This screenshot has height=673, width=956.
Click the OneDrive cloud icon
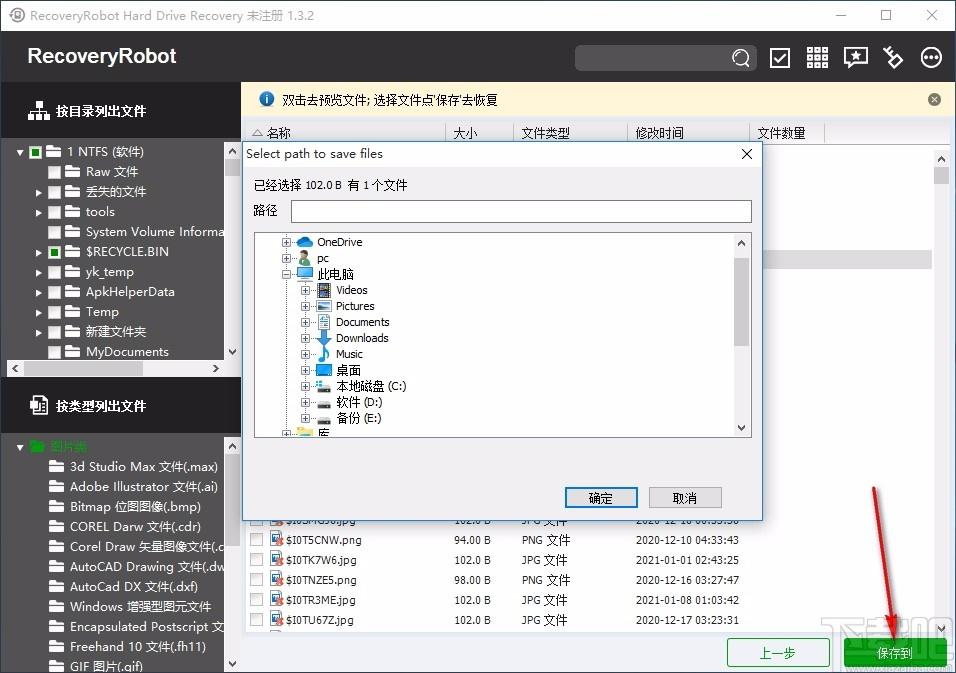point(304,242)
